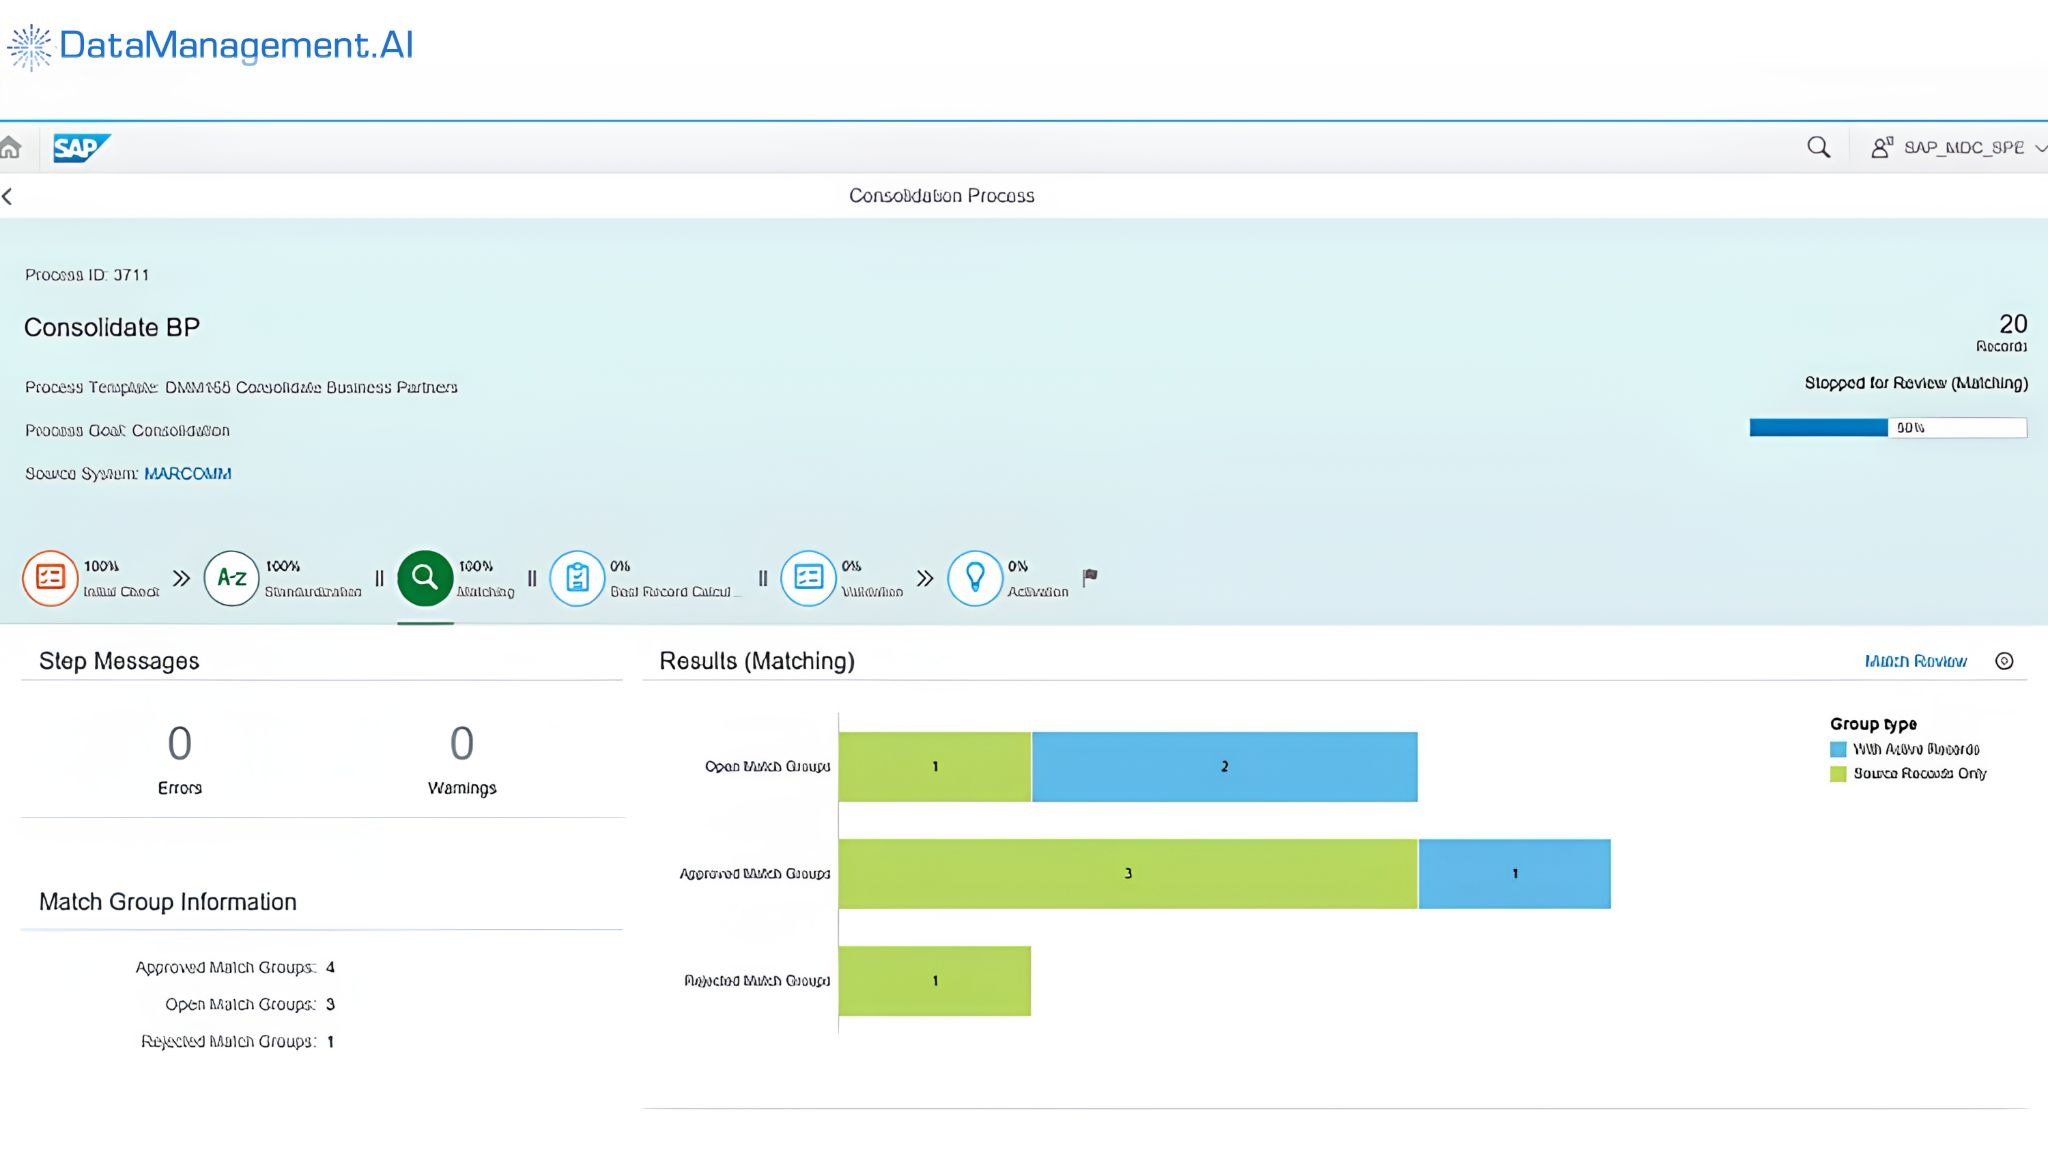Go to the SAP home icon

(10, 148)
